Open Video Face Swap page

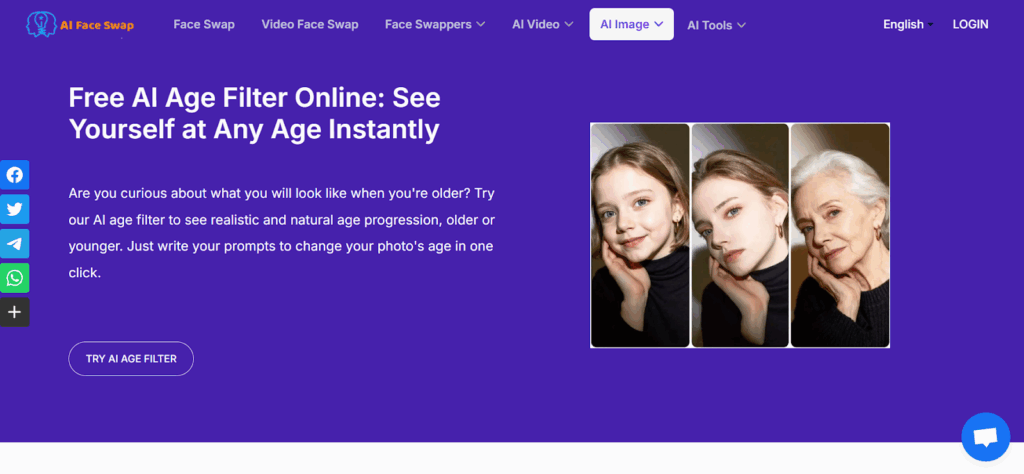point(310,24)
